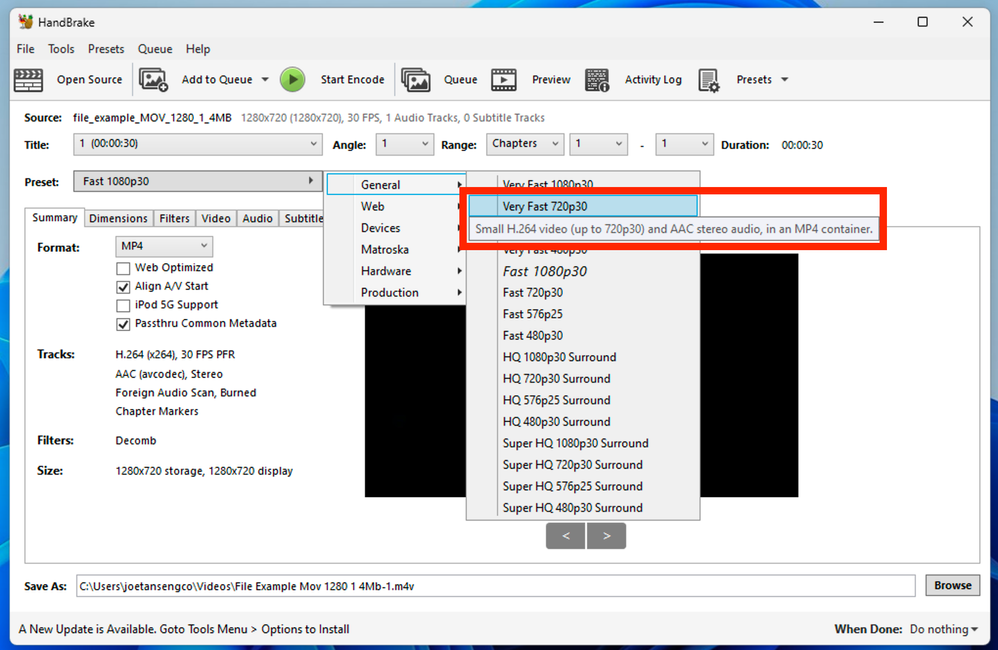998x650 pixels.
Task: Choose the Fast 1080p30 preset in list
Action: pyautogui.click(x=583, y=271)
